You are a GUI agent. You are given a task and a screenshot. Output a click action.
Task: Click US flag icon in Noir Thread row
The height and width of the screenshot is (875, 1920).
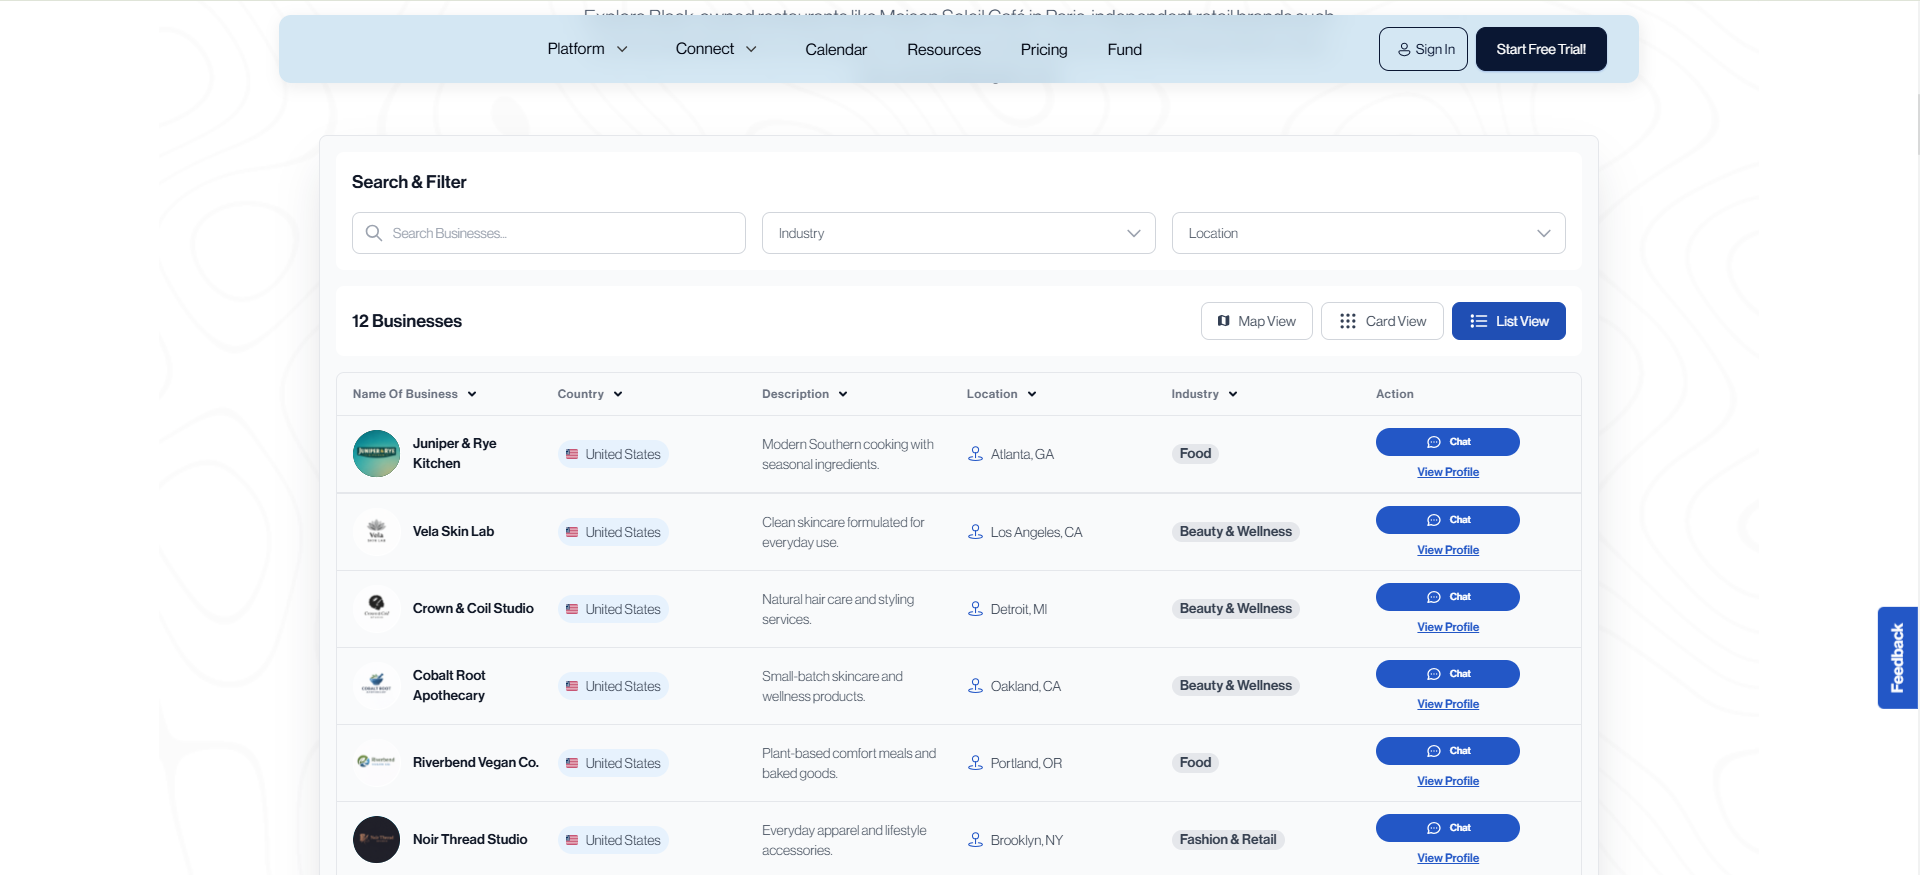tap(572, 840)
